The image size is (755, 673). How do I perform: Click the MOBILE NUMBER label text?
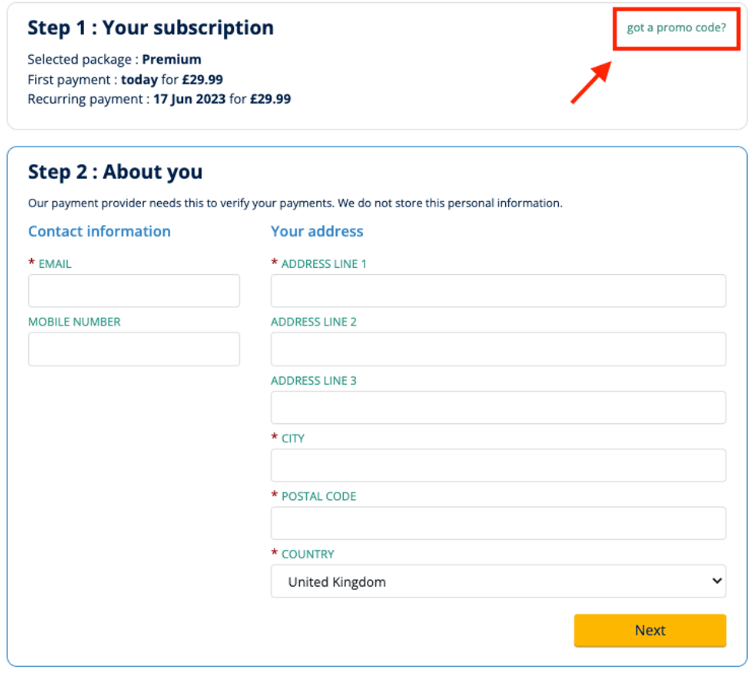[74, 322]
